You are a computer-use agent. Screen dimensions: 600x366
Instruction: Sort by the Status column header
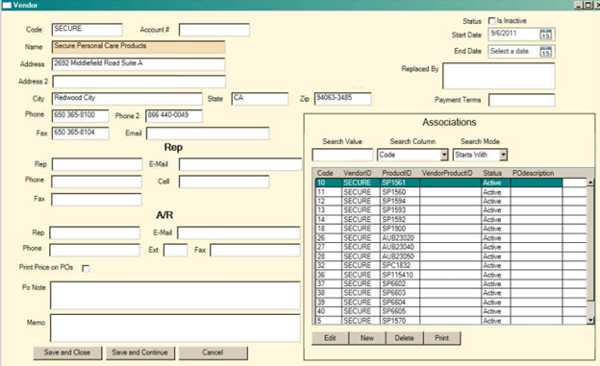[x=492, y=173]
